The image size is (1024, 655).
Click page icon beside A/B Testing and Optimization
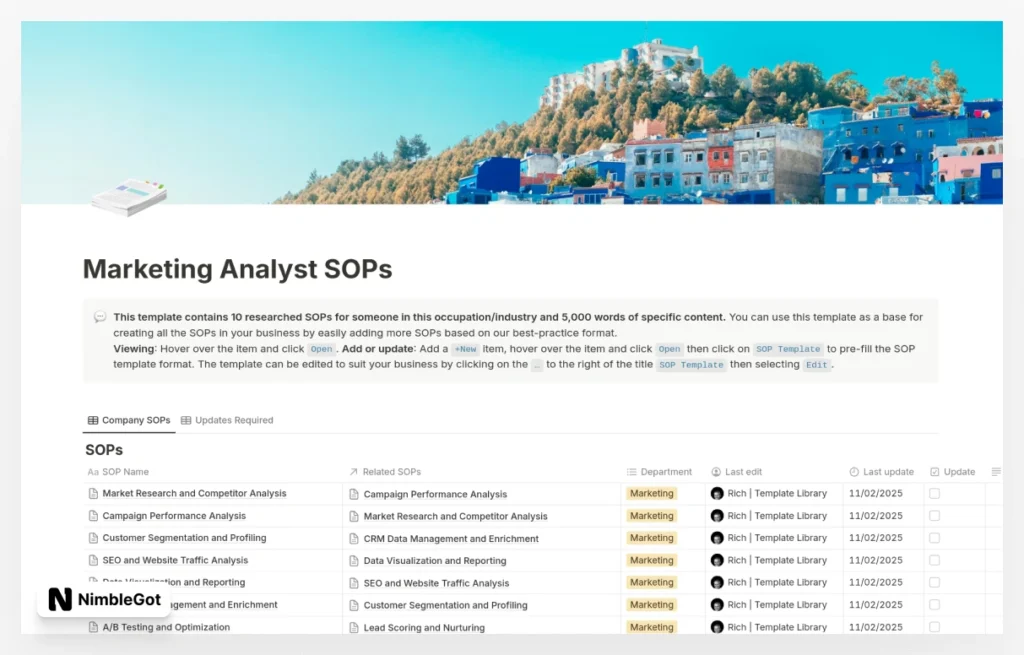93,627
